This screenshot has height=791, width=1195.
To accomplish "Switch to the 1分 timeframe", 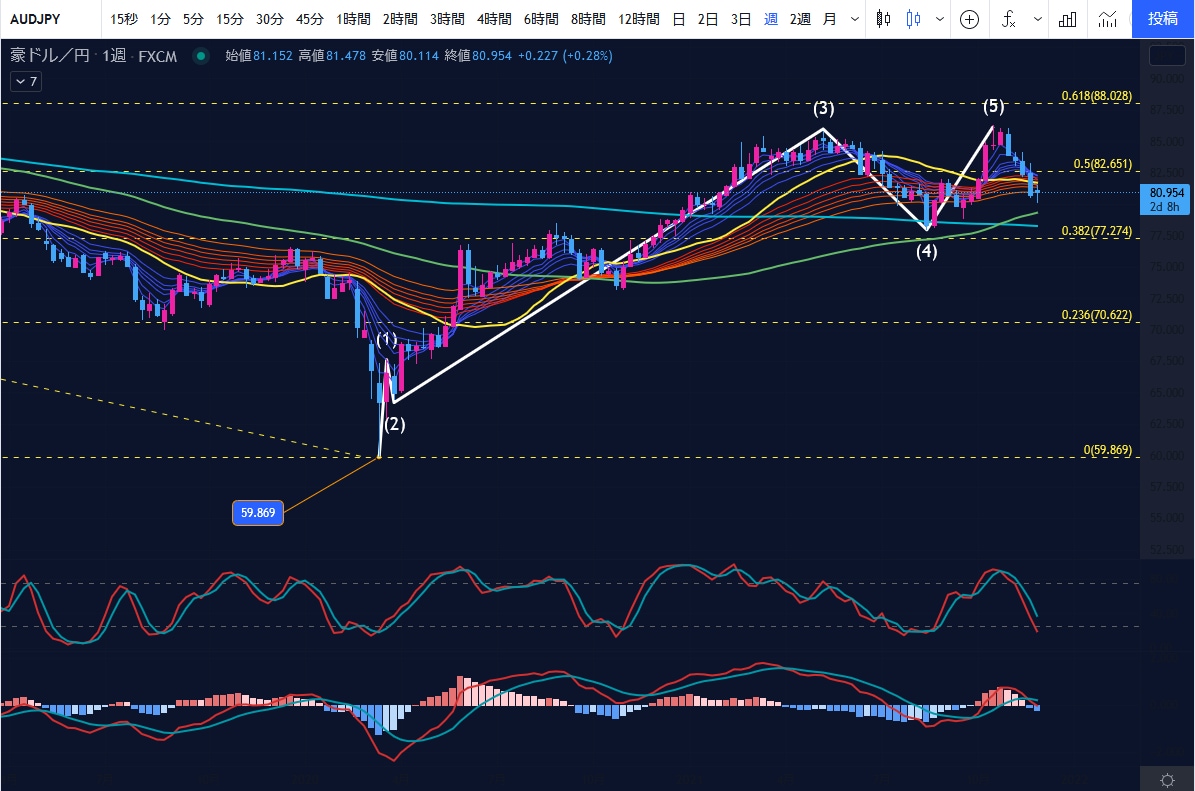I will coord(160,19).
